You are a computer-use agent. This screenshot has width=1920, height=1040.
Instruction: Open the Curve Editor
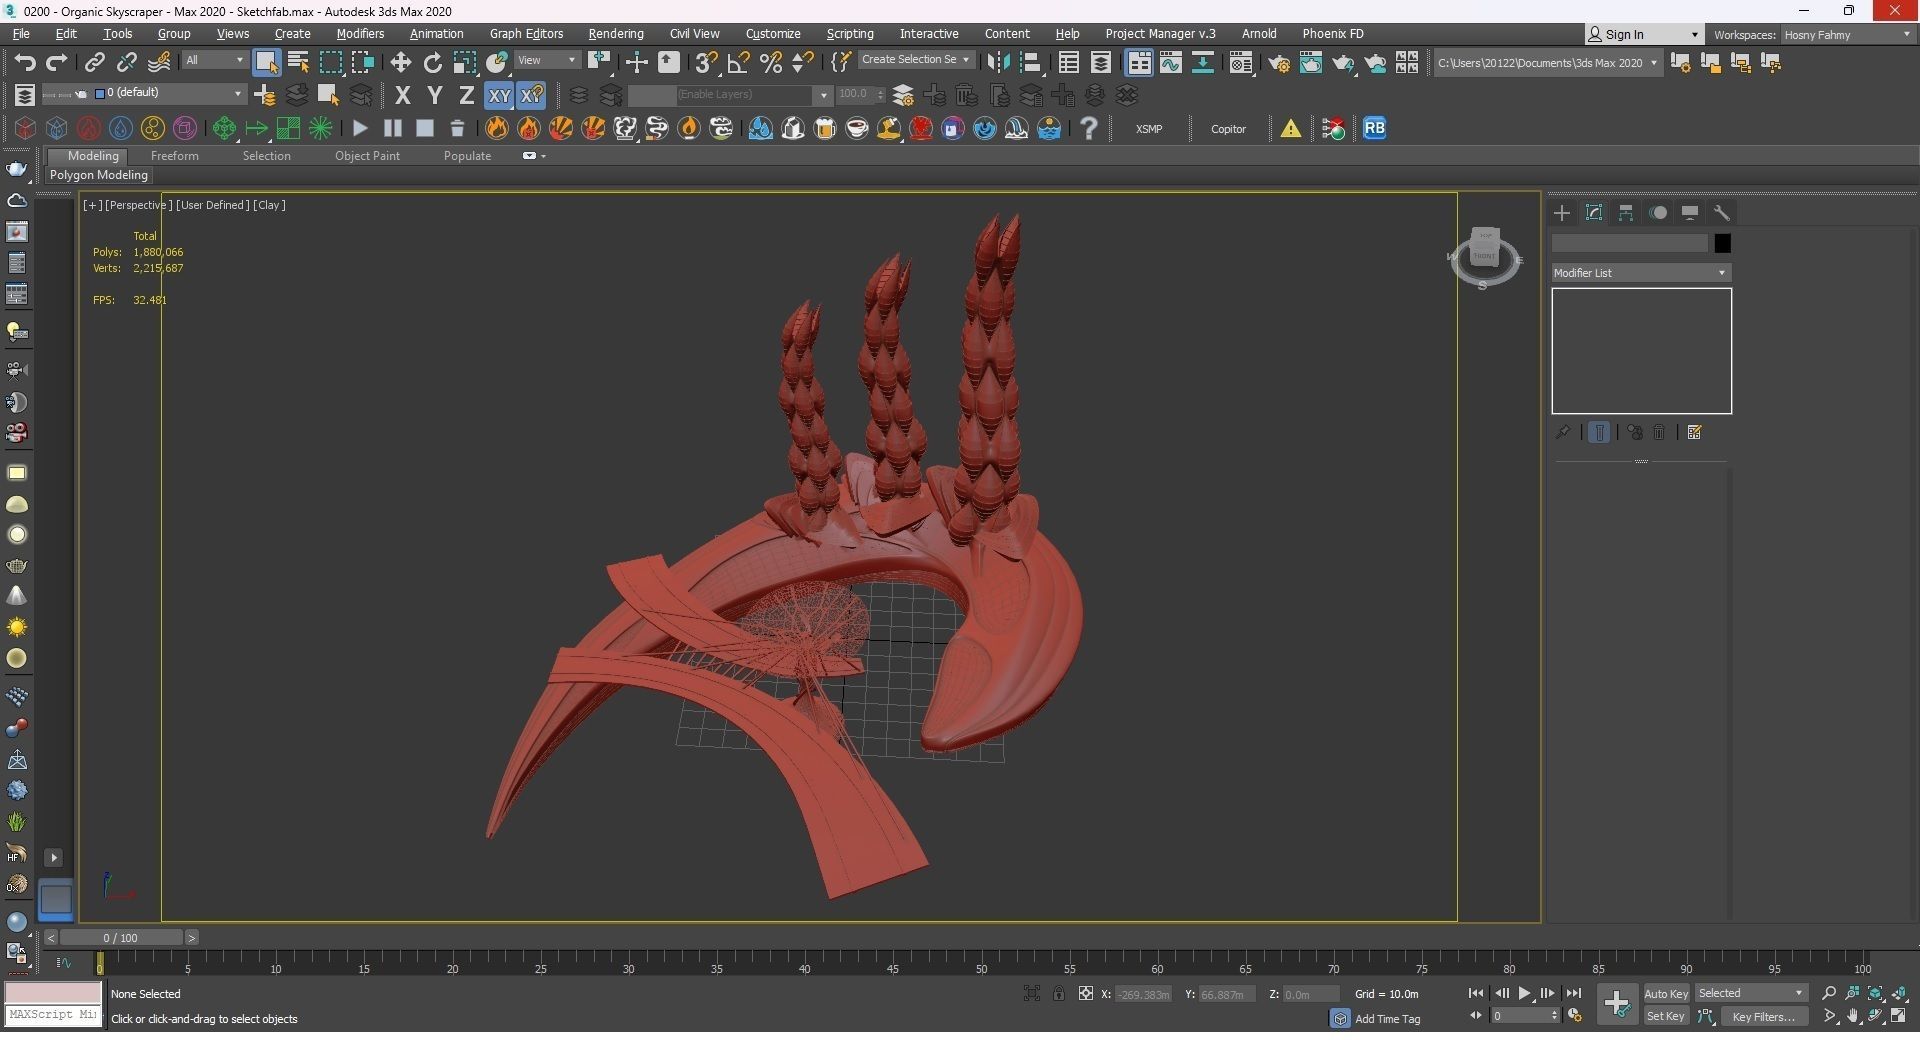pos(1170,63)
